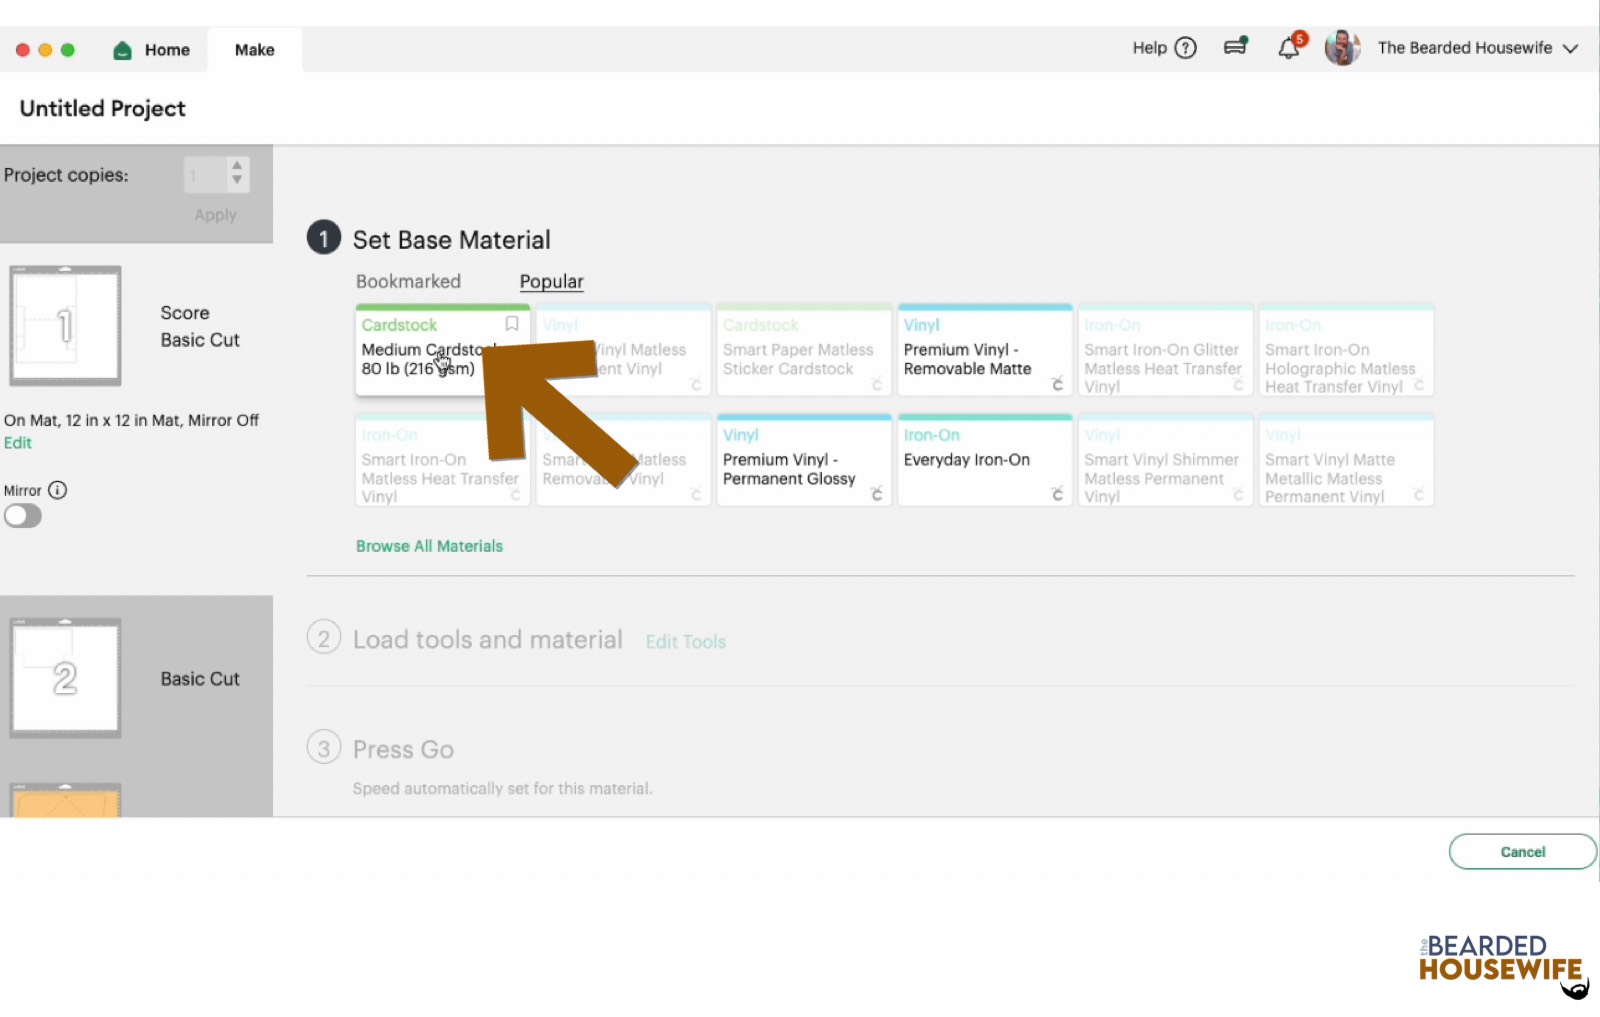The height and width of the screenshot is (1017, 1600).
Task: Toggle bookmark on Smart Paper Matless Sticker Cardstock
Action: click(873, 323)
